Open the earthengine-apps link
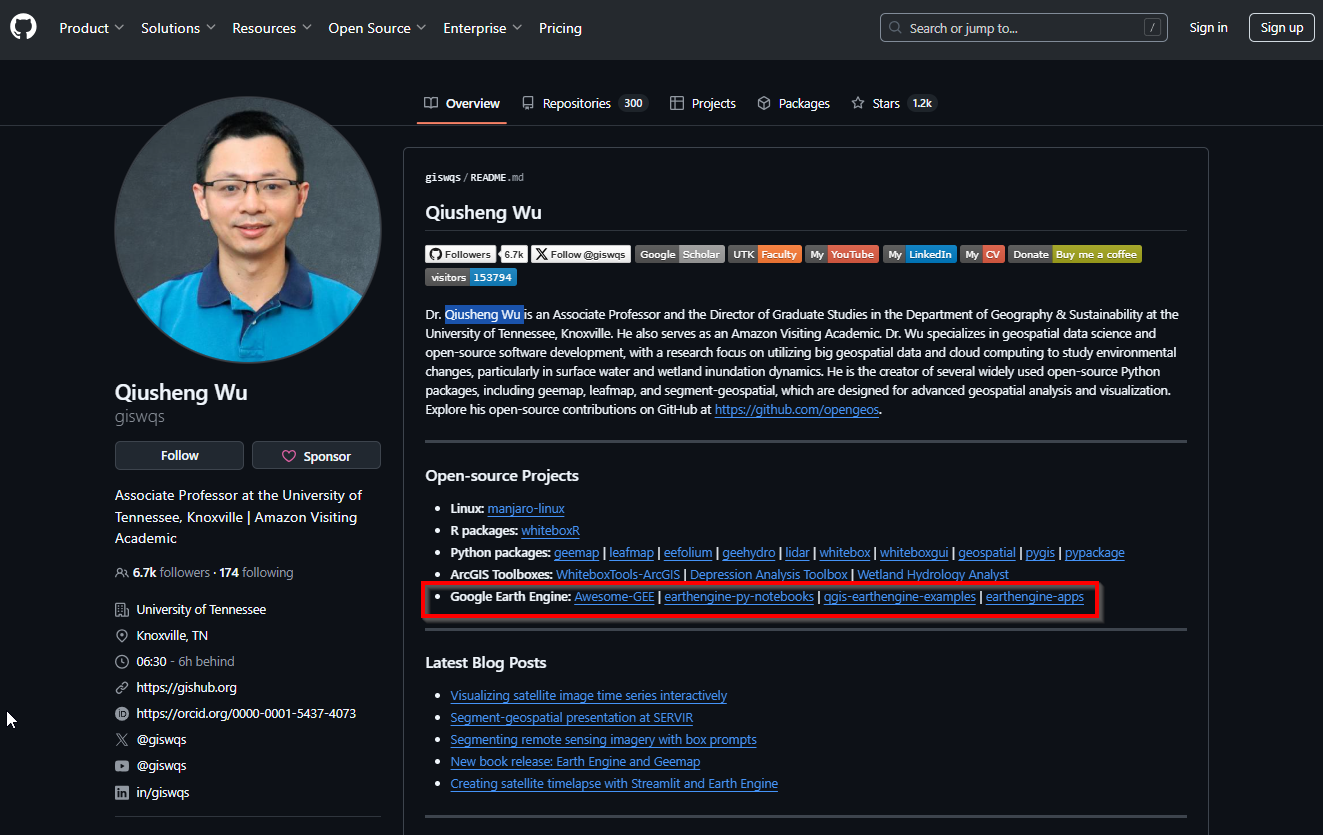The width and height of the screenshot is (1323, 835). [1035, 597]
